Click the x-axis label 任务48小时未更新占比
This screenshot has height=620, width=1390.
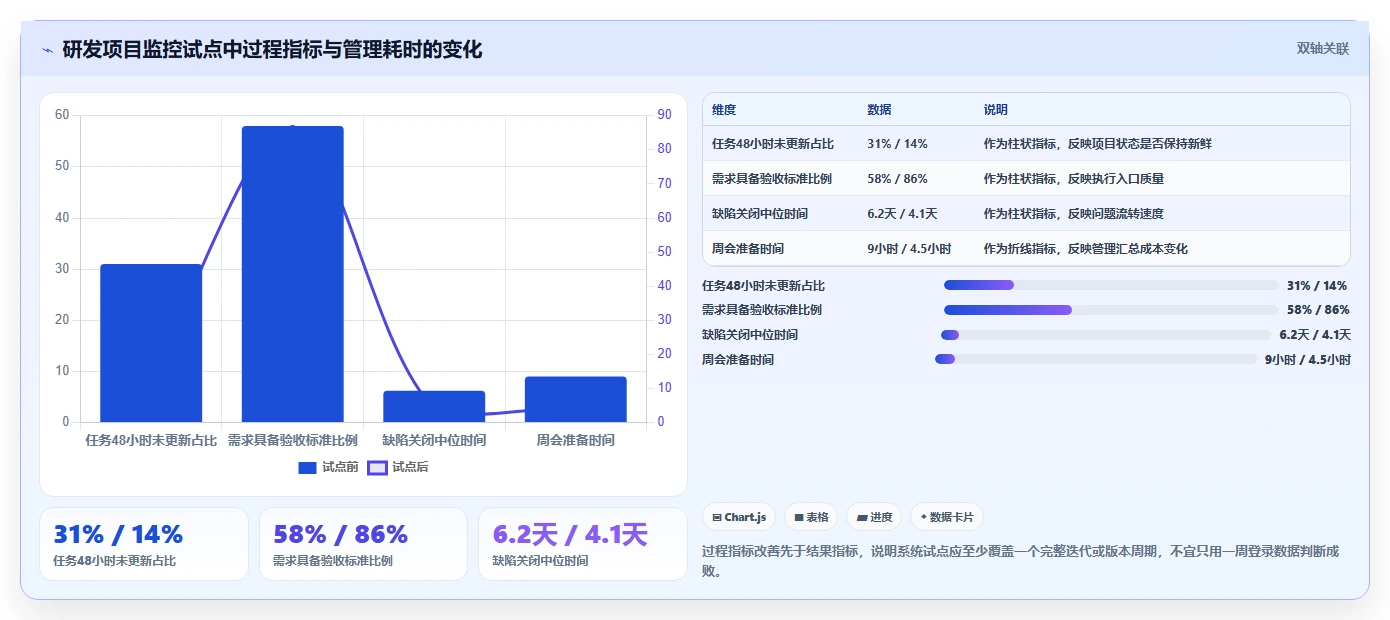151,440
